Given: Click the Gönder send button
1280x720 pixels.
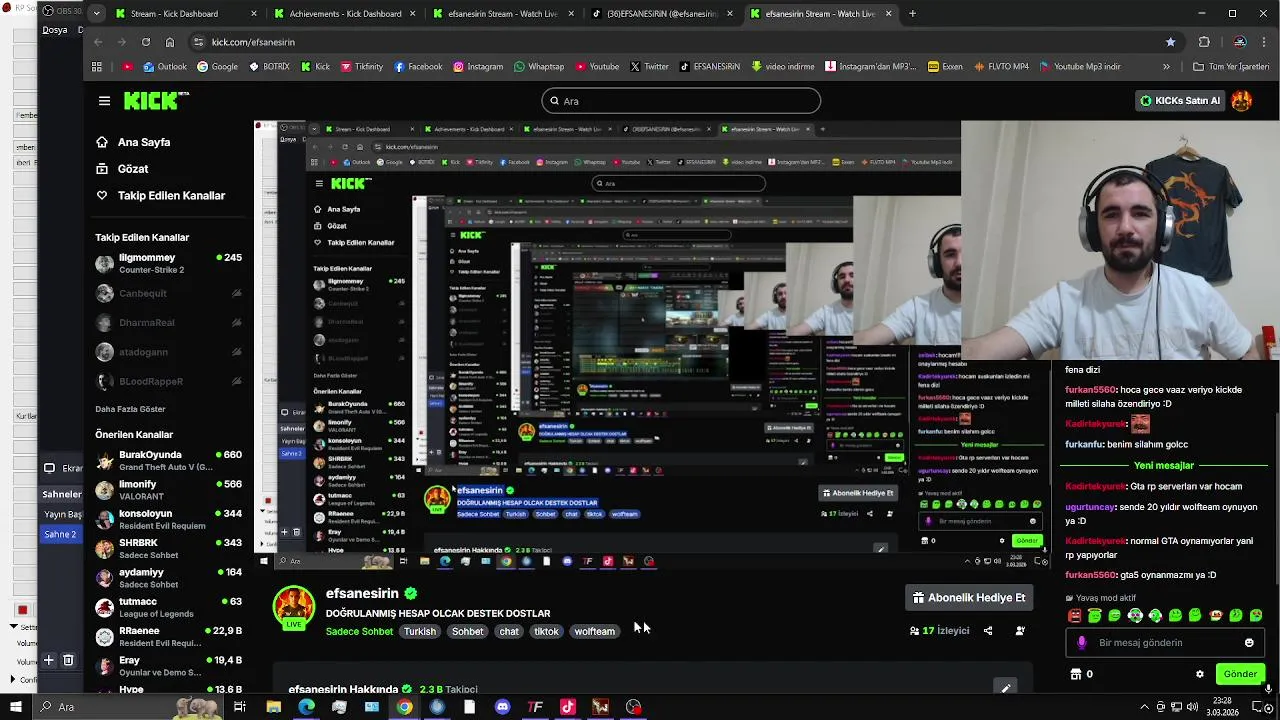Looking at the screenshot, I should 1240,674.
